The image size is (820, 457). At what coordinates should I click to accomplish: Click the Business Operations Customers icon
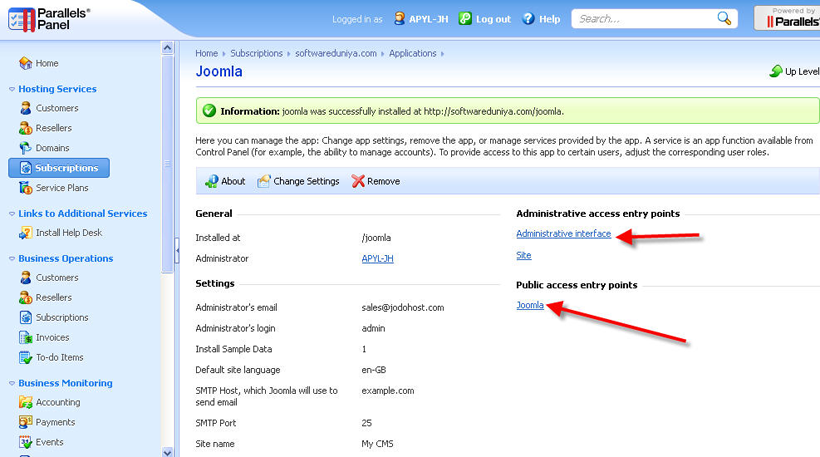(25, 278)
